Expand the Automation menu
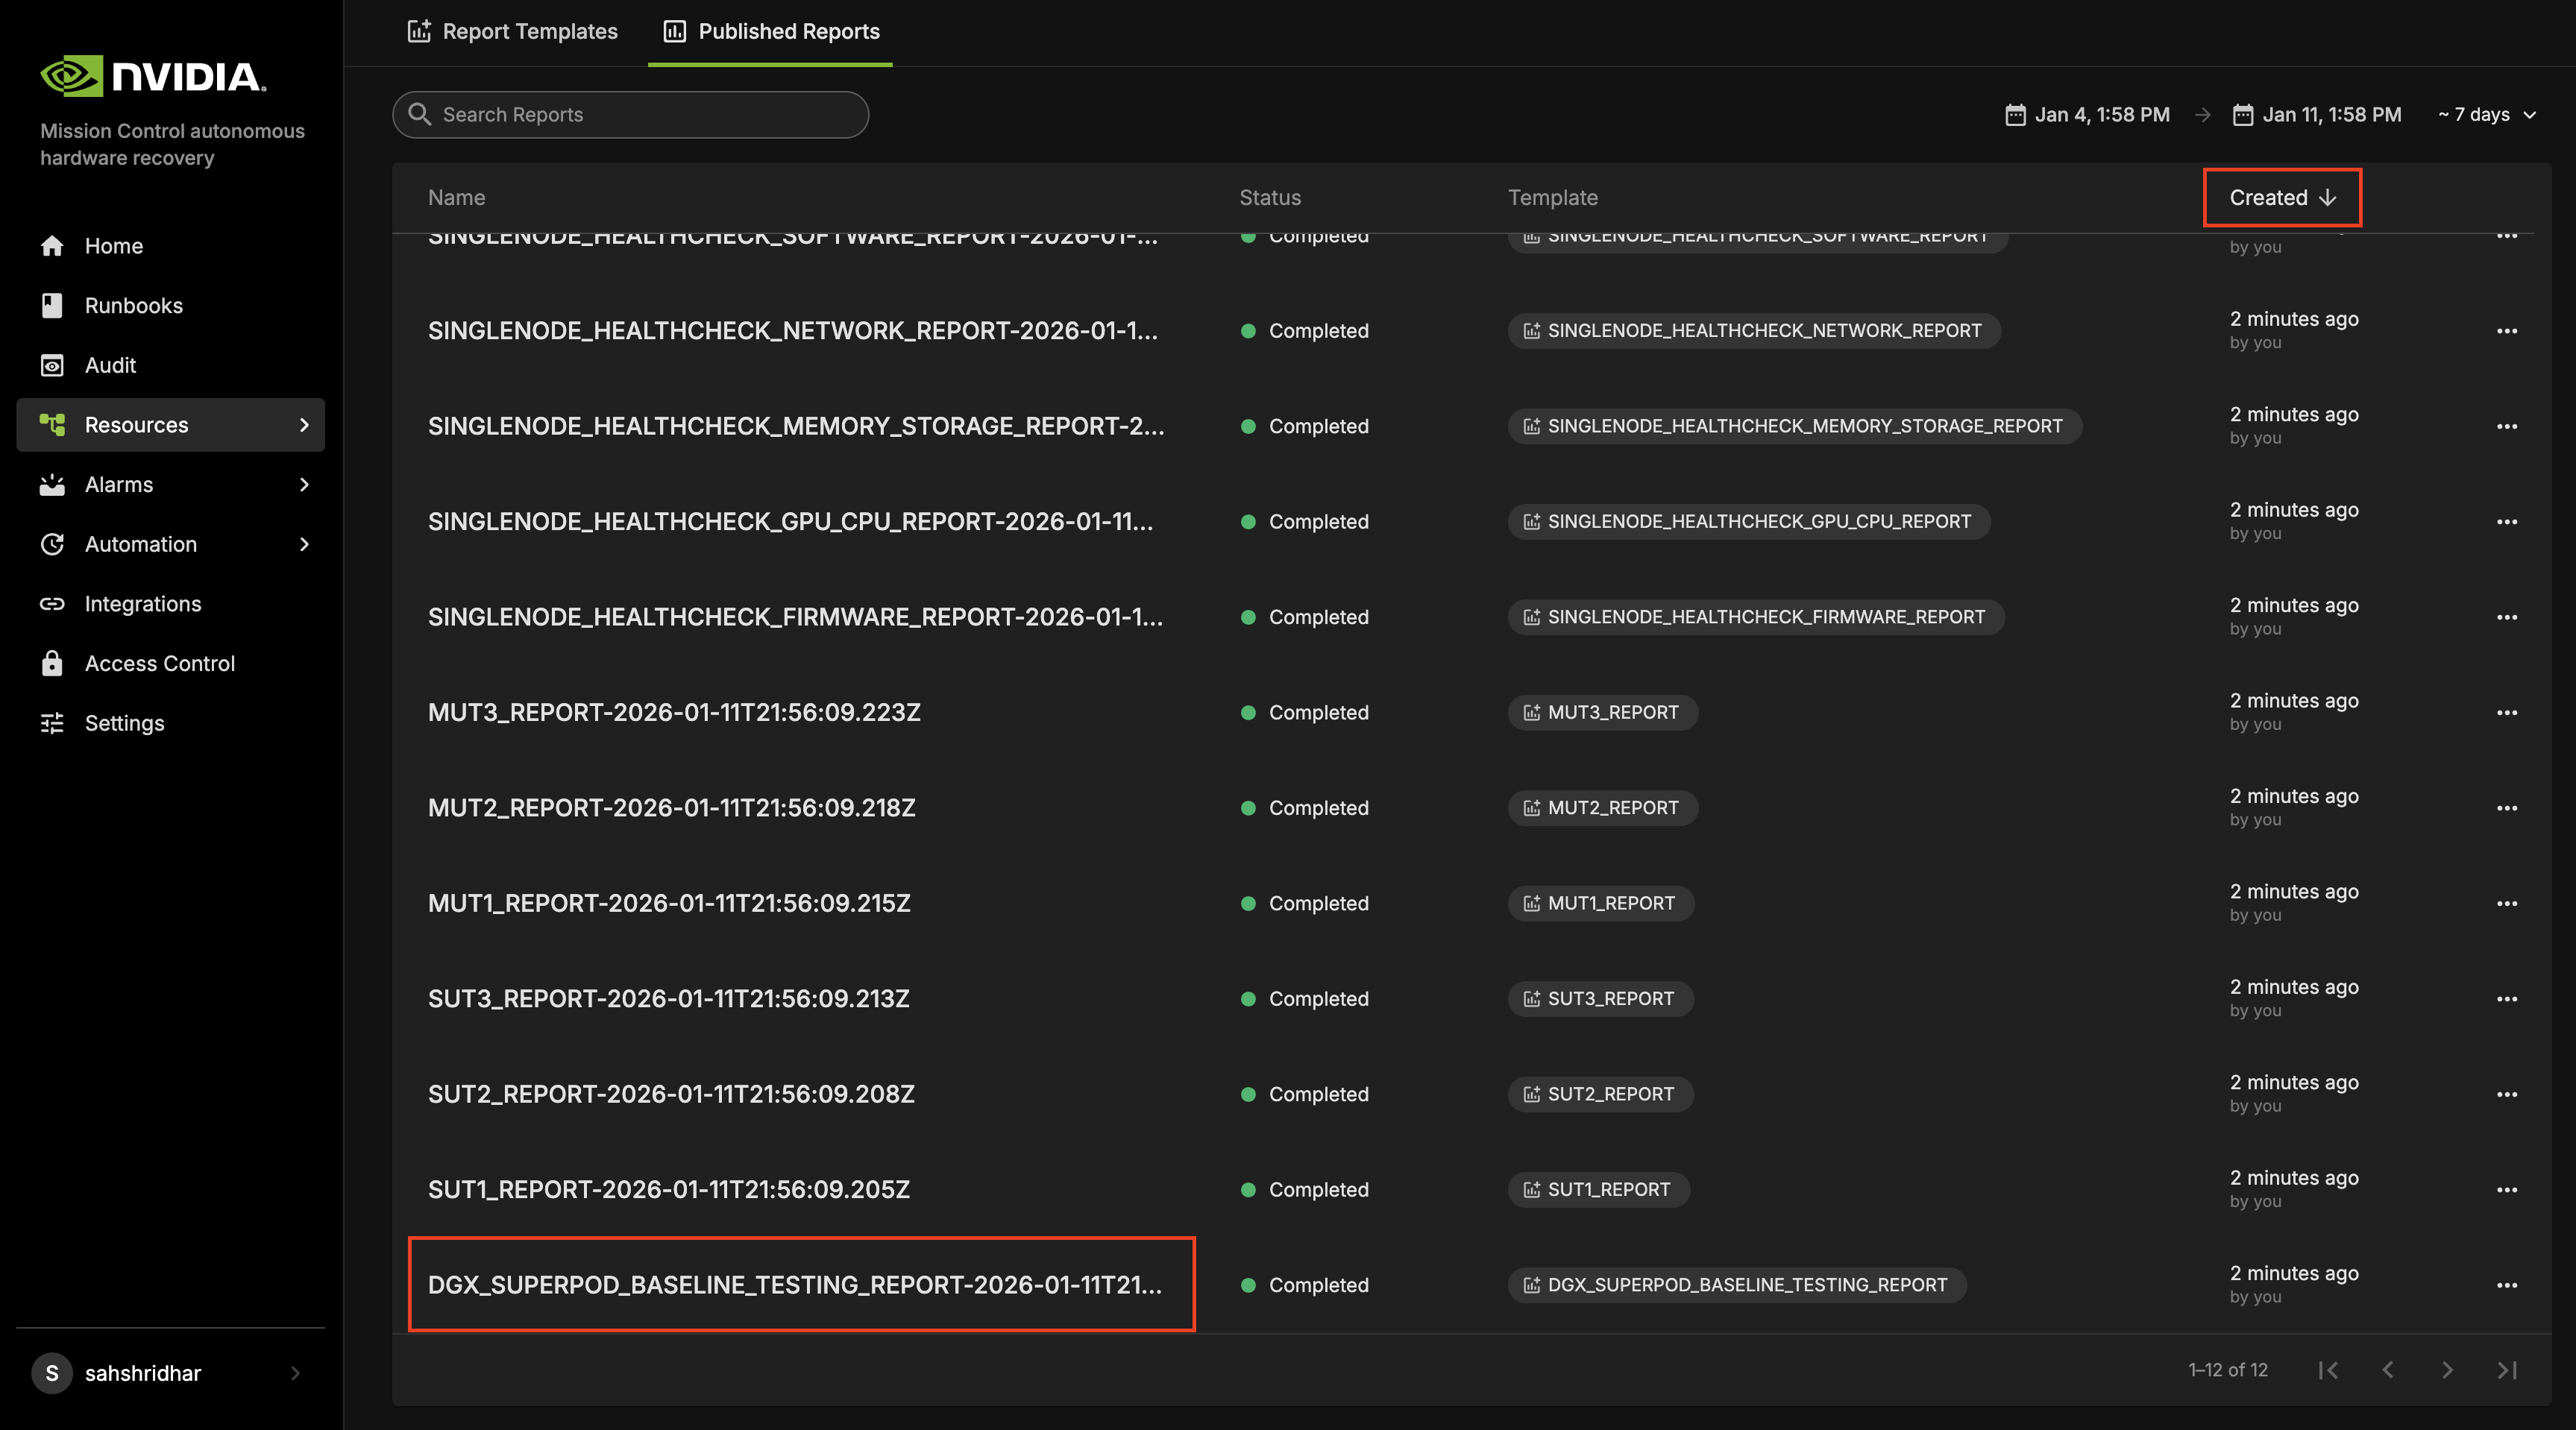 point(170,544)
